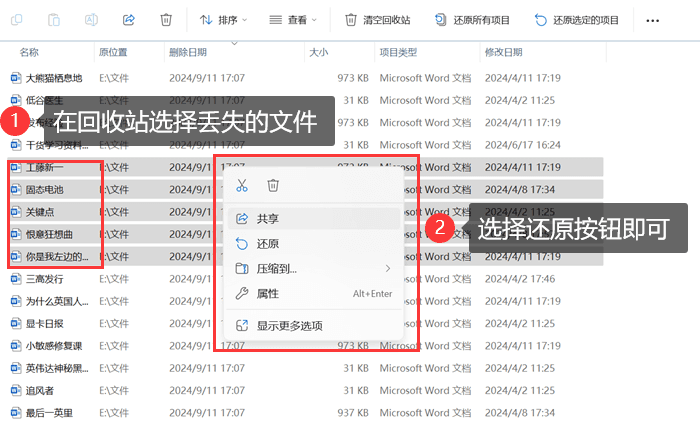Open the 排序 sort dropdown
Screen dimensions: 700x422
[225, 19]
